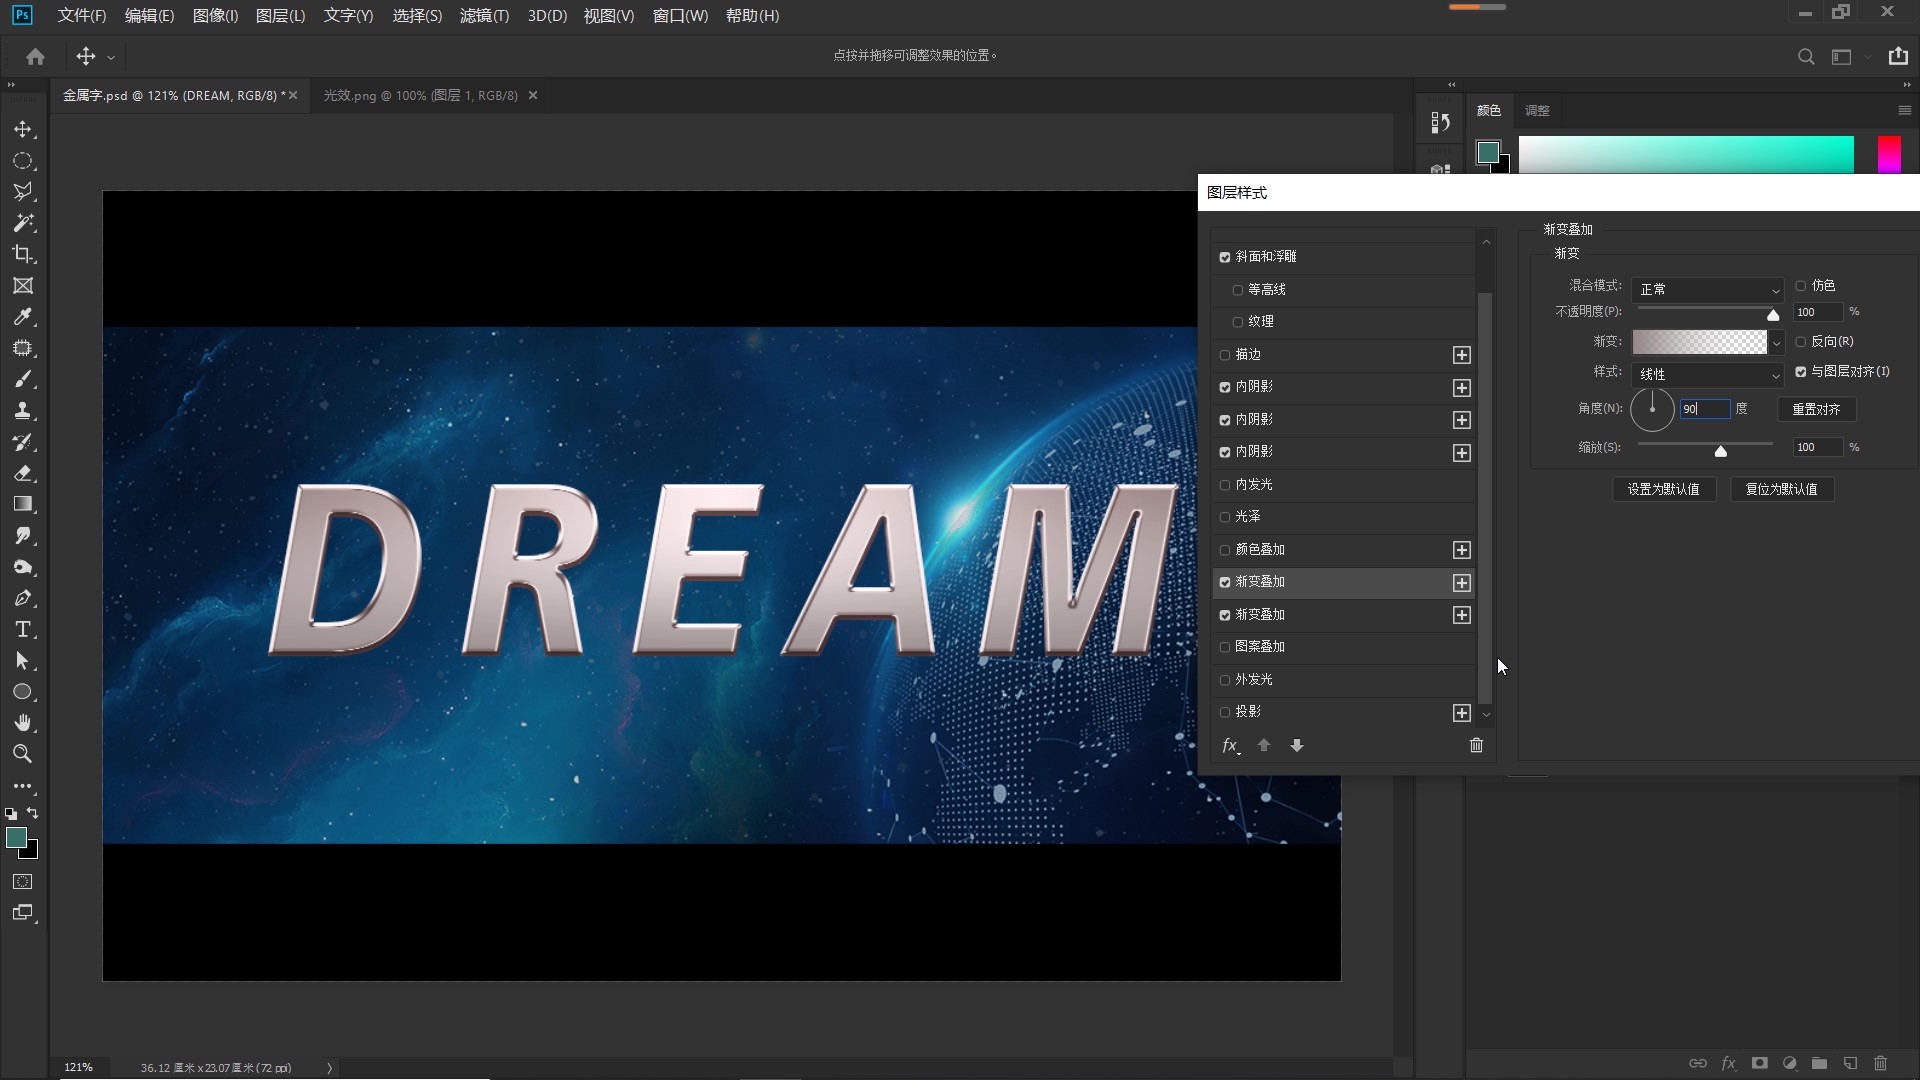Enable the Outer Glow (外发光) checkbox
The image size is (1920, 1080).
(1225, 680)
